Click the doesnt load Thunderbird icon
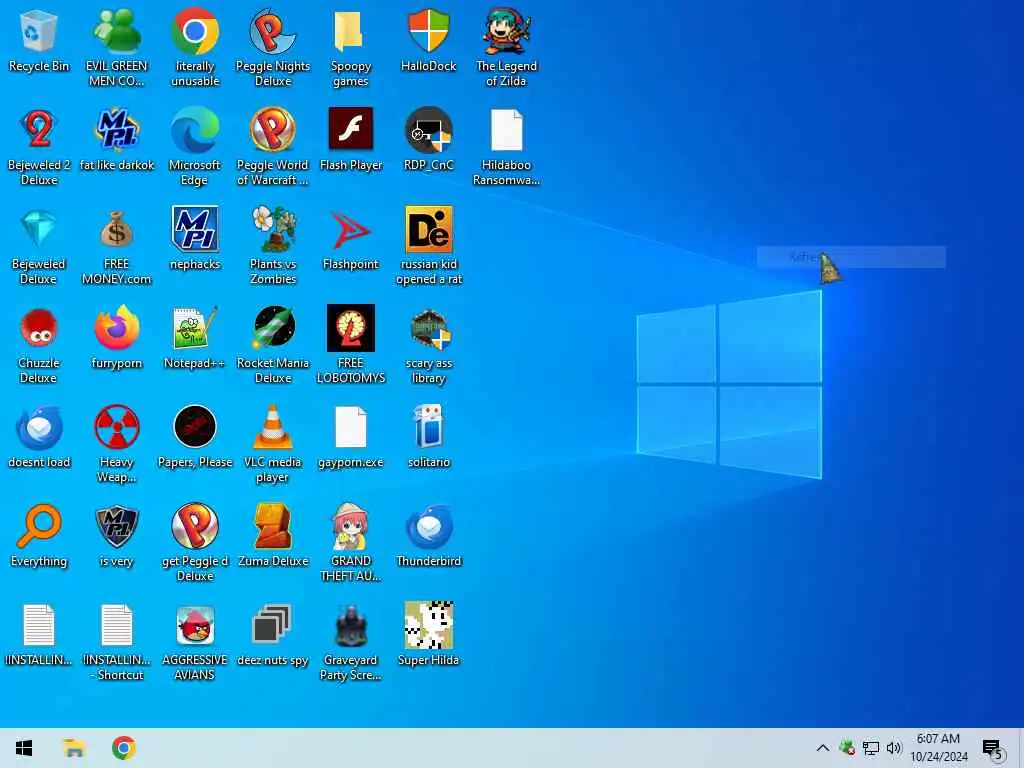 39,427
